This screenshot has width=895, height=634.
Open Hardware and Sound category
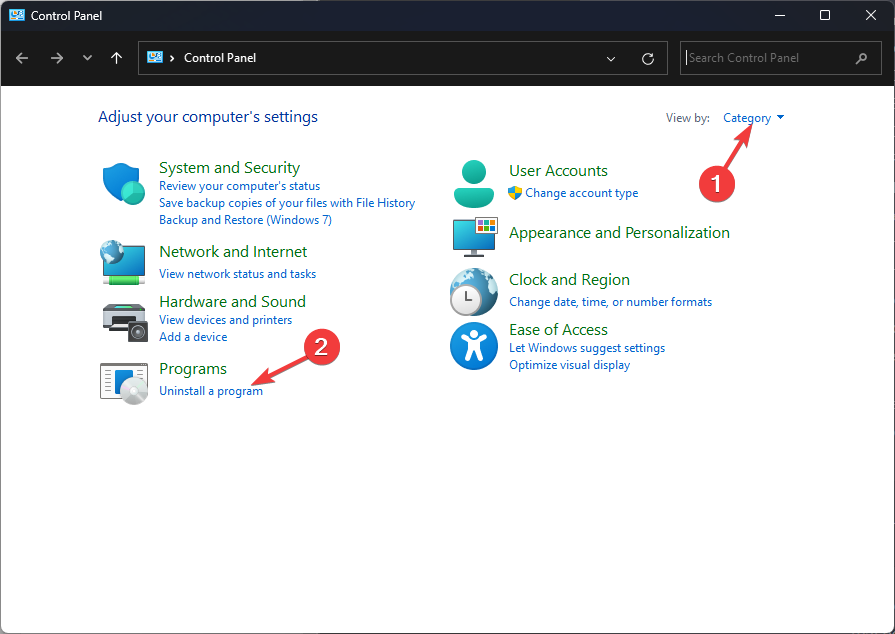coord(232,301)
